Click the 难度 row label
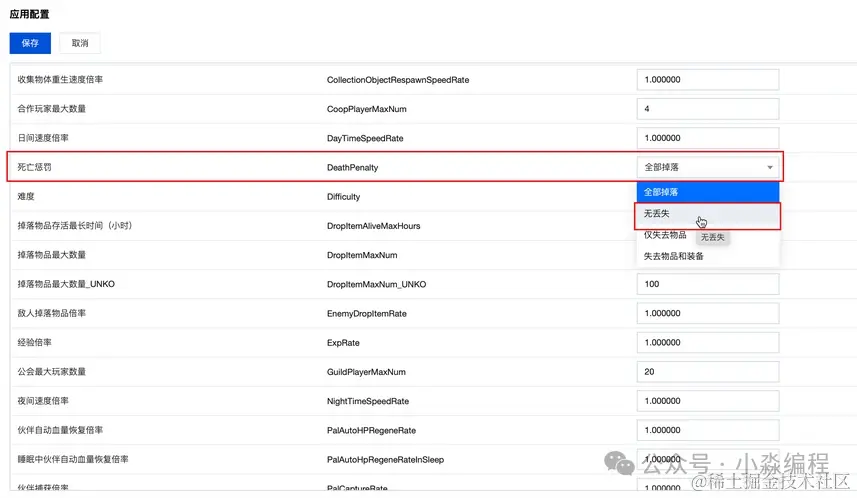 [26, 196]
